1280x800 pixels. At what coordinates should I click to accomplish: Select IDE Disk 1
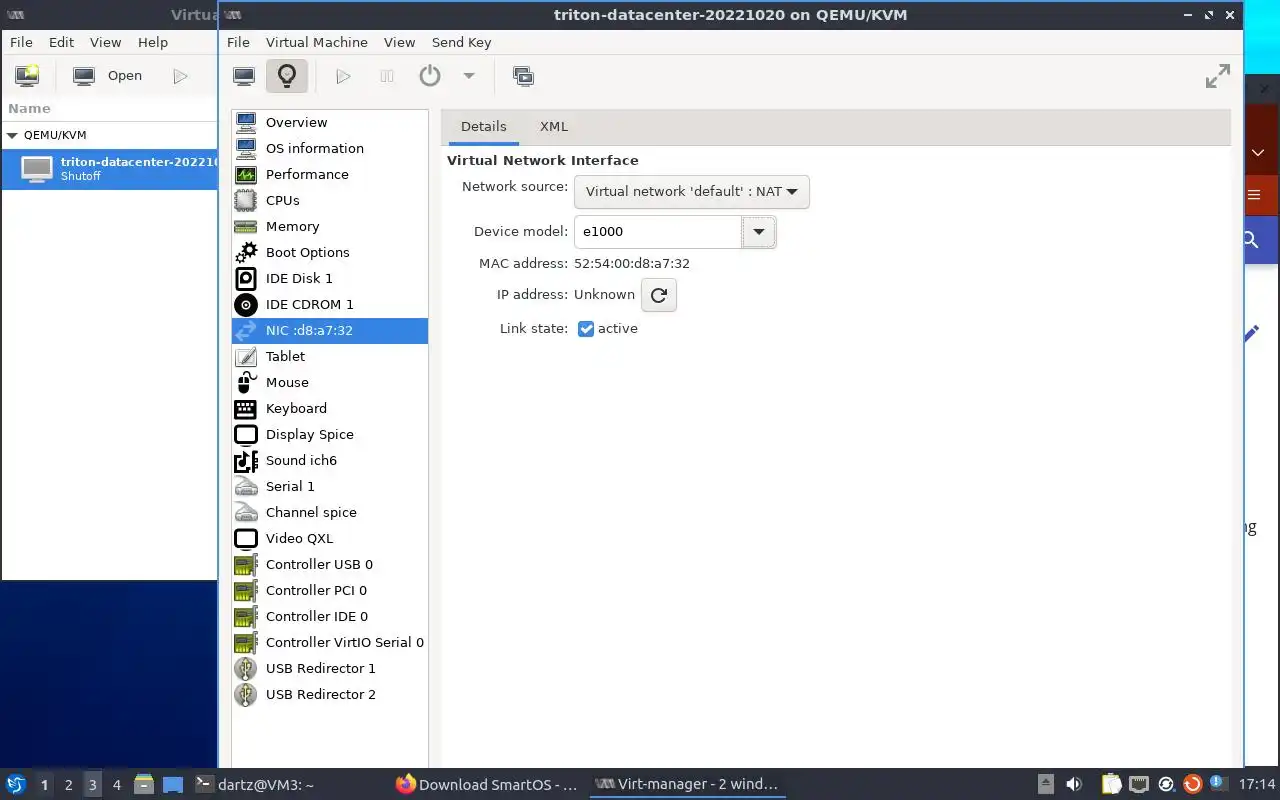330,278
